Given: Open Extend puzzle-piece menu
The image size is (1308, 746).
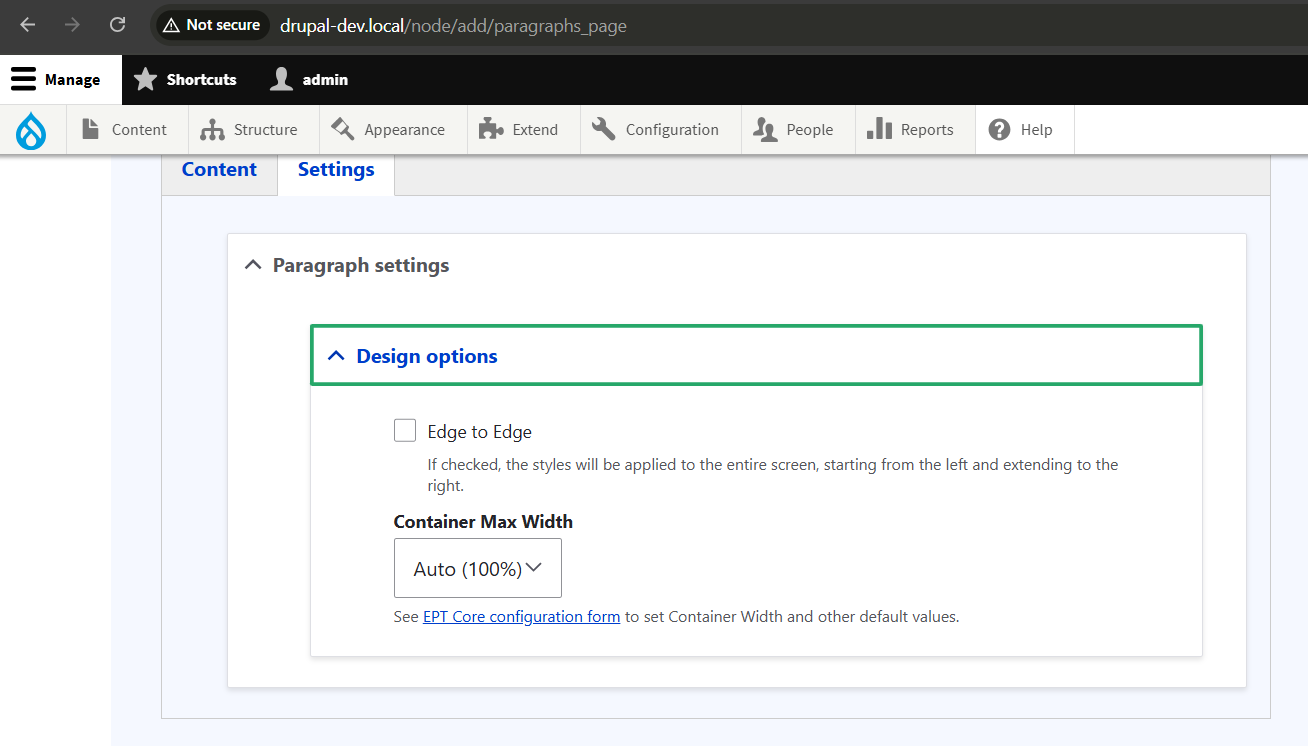Looking at the screenshot, I should 523,130.
